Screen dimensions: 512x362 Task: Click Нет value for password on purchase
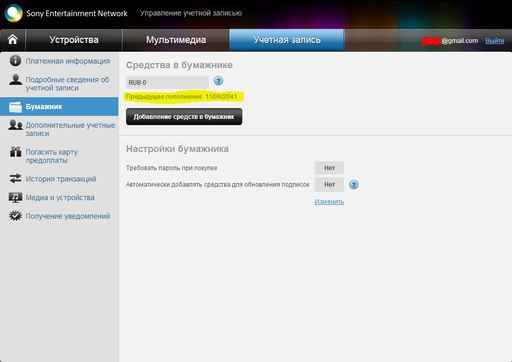click(329, 168)
